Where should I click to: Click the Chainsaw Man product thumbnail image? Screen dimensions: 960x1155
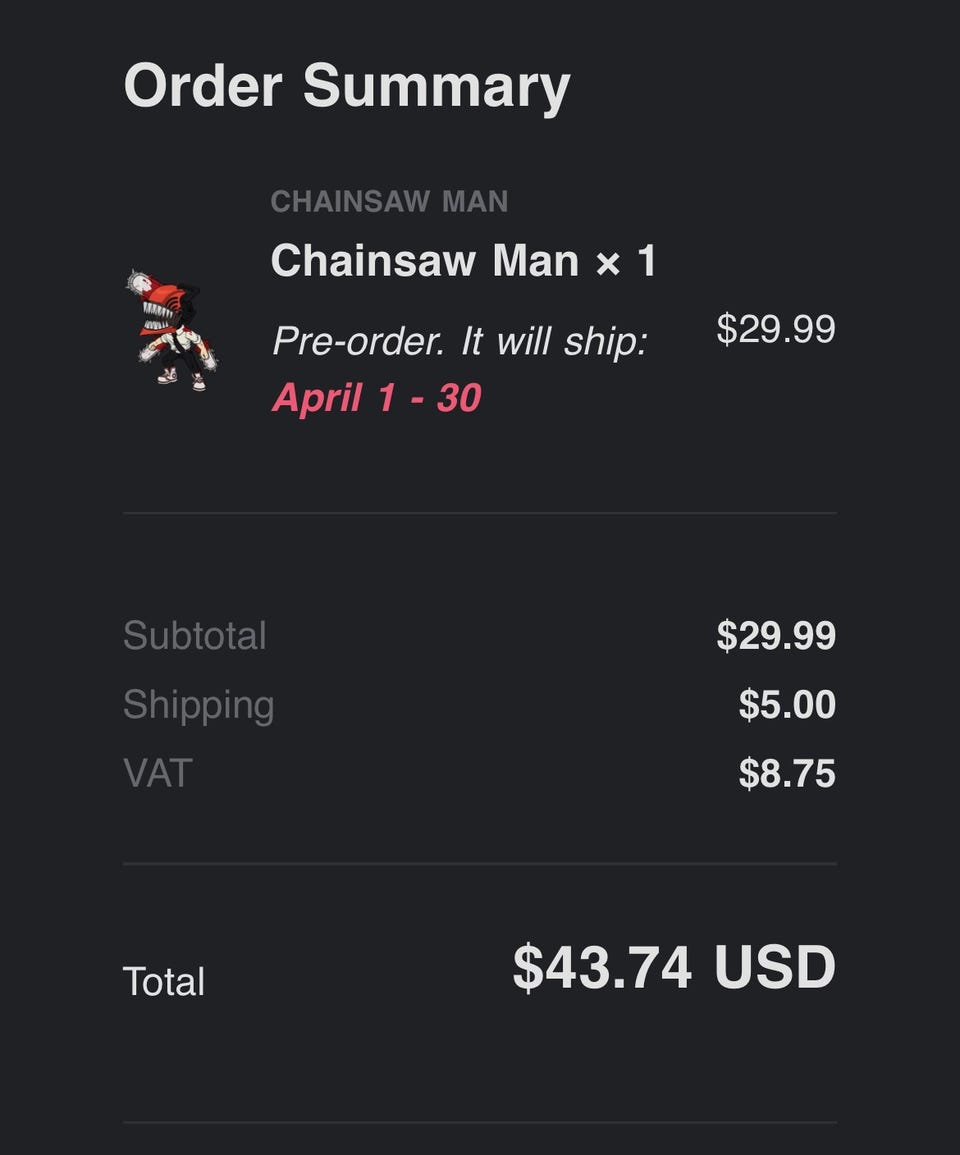coord(172,330)
